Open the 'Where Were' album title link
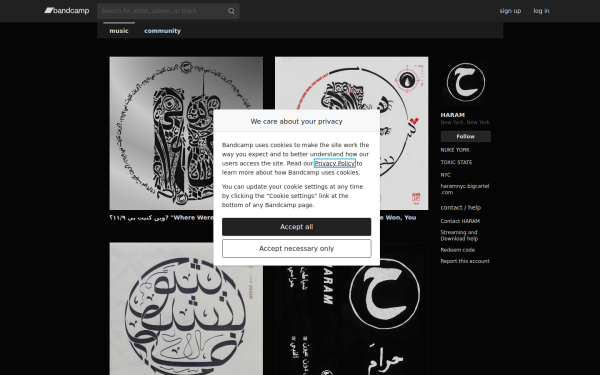The height and width of the screenshot is (375, 600). (x=161, y=218)
